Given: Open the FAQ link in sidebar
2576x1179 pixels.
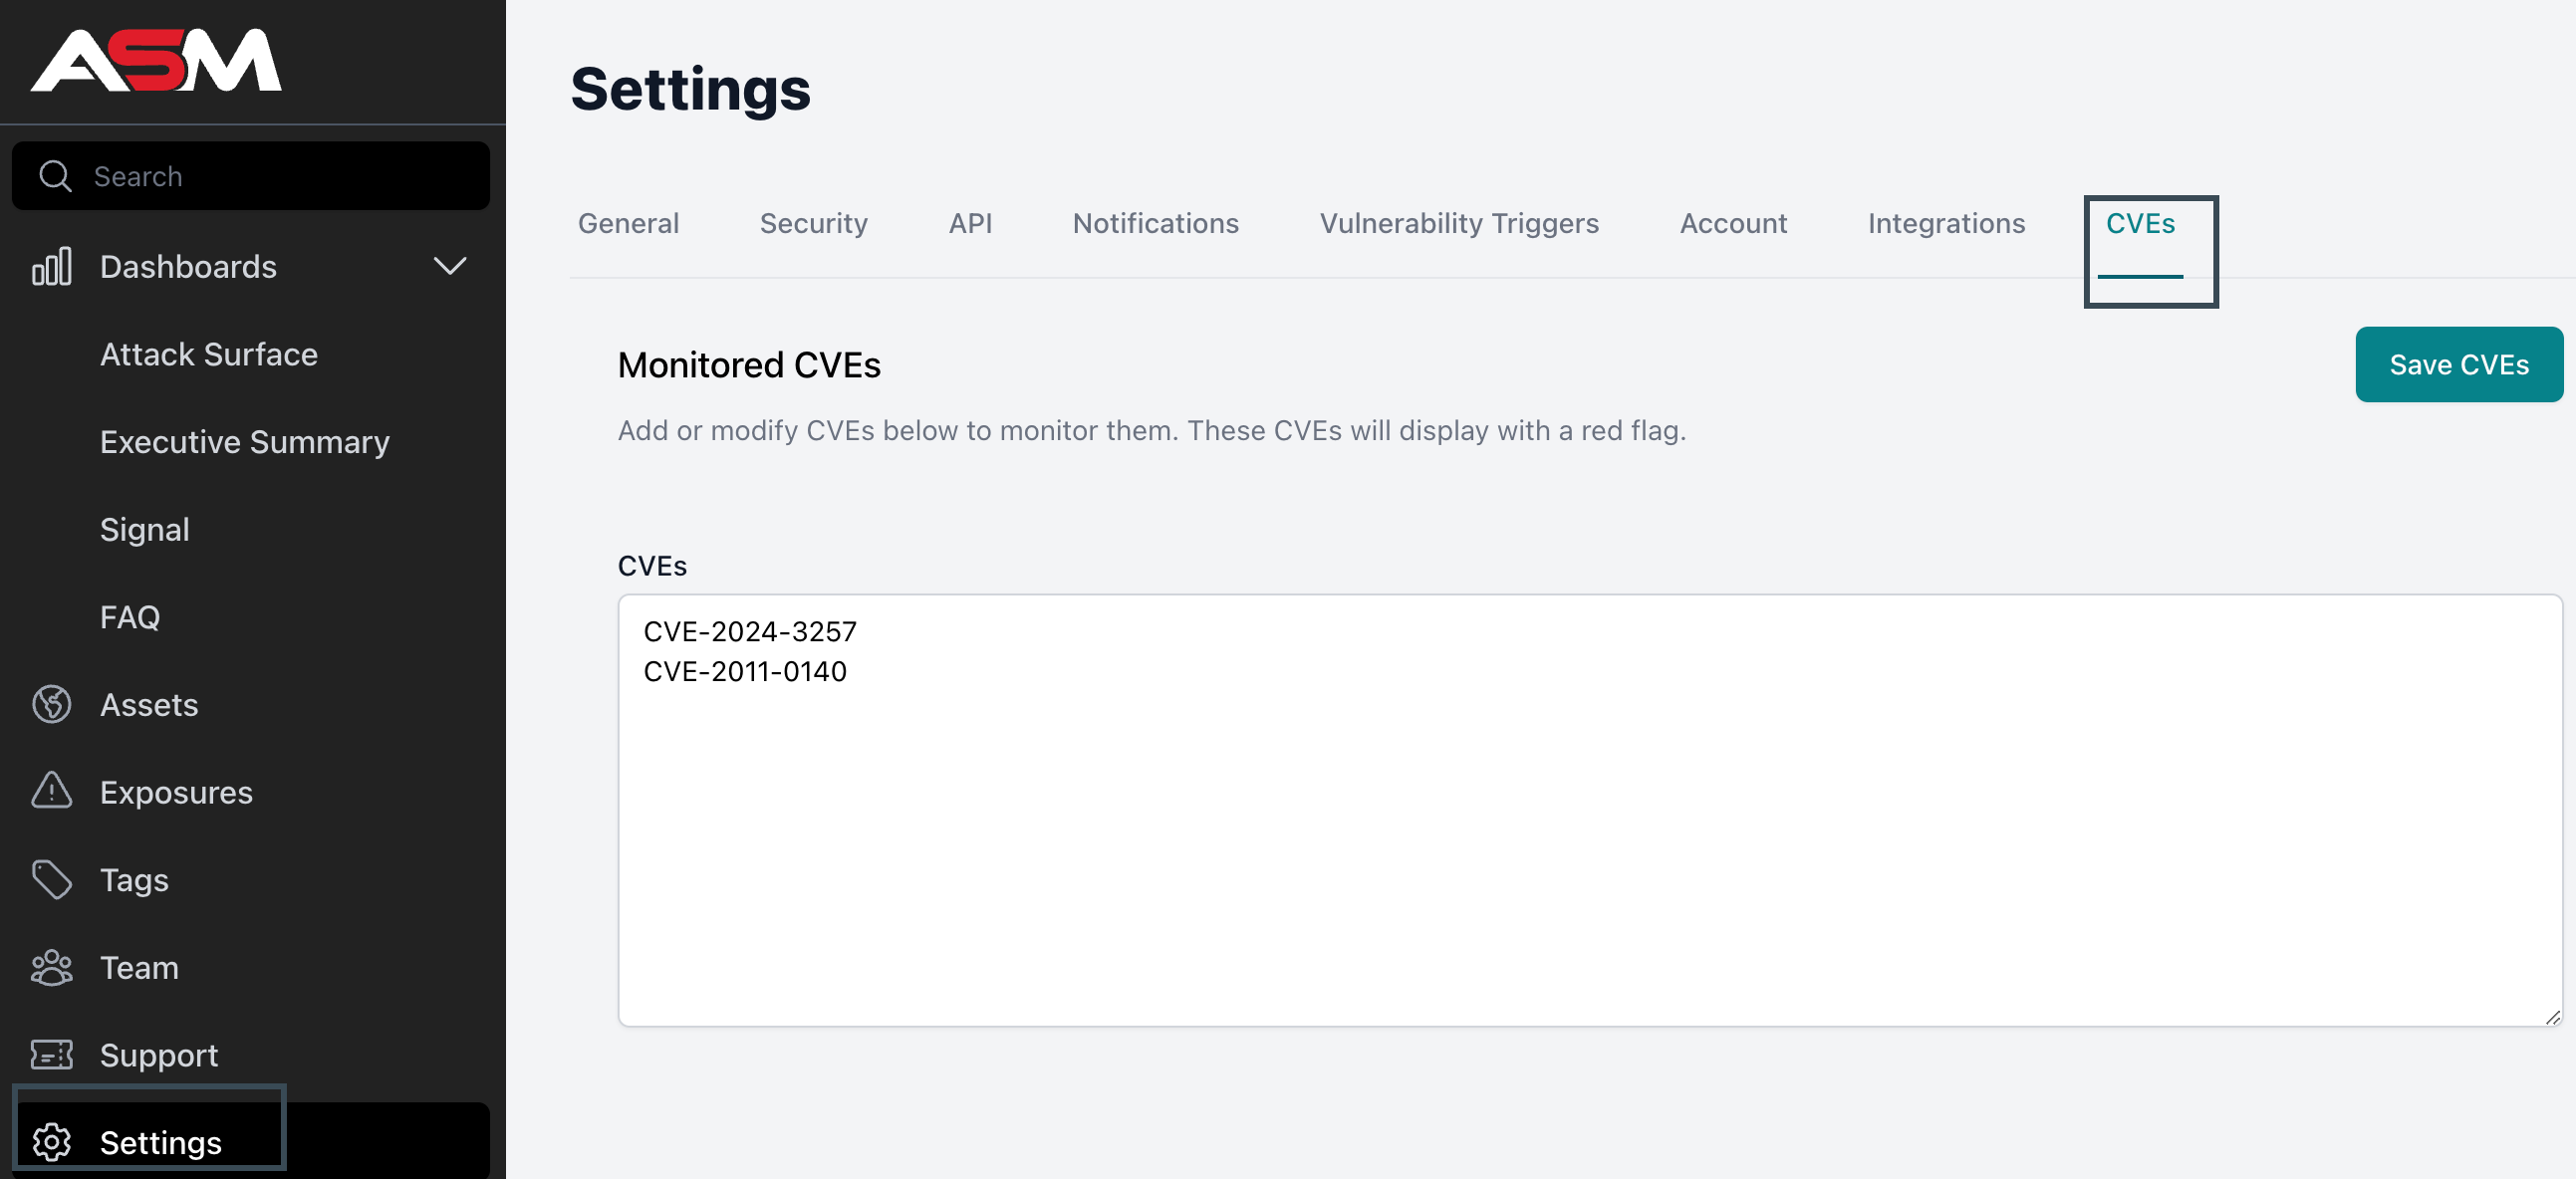Looking at the screenshot, I should [x=130, y=618].
